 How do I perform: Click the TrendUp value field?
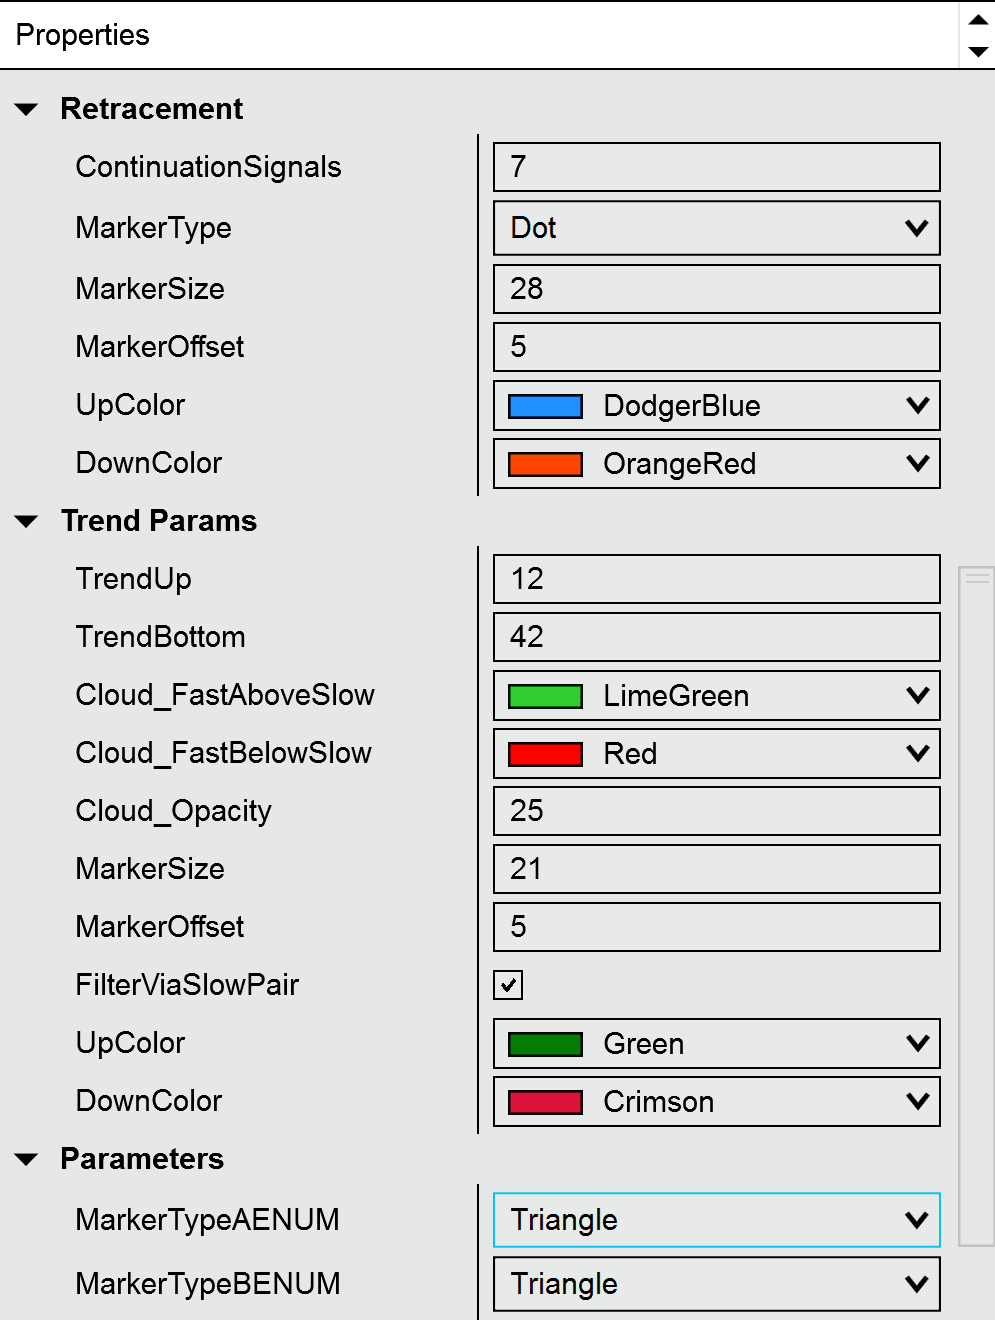tap(716, 579)
